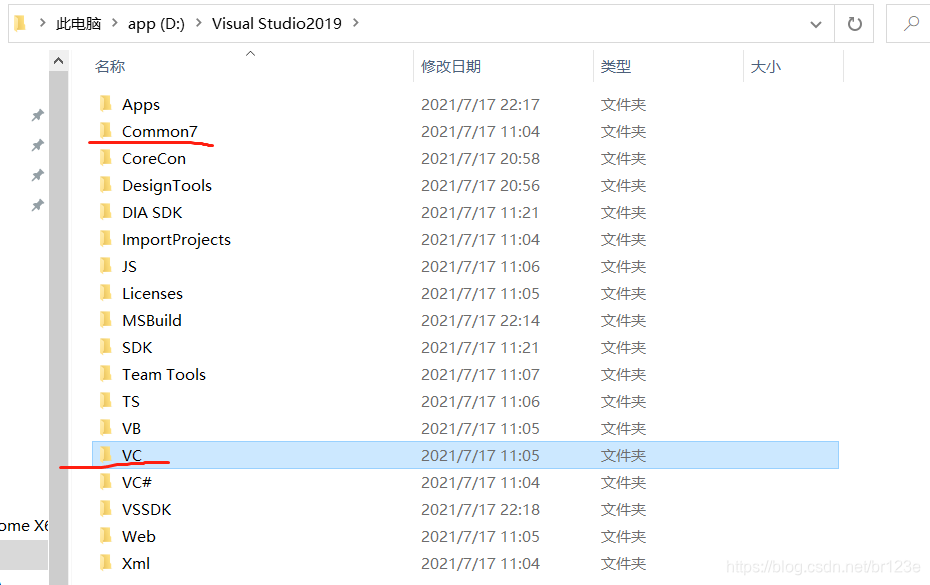Go to app (D:) via breadcrumb path
Screen dimensions: 930x585
pos(155,23)
